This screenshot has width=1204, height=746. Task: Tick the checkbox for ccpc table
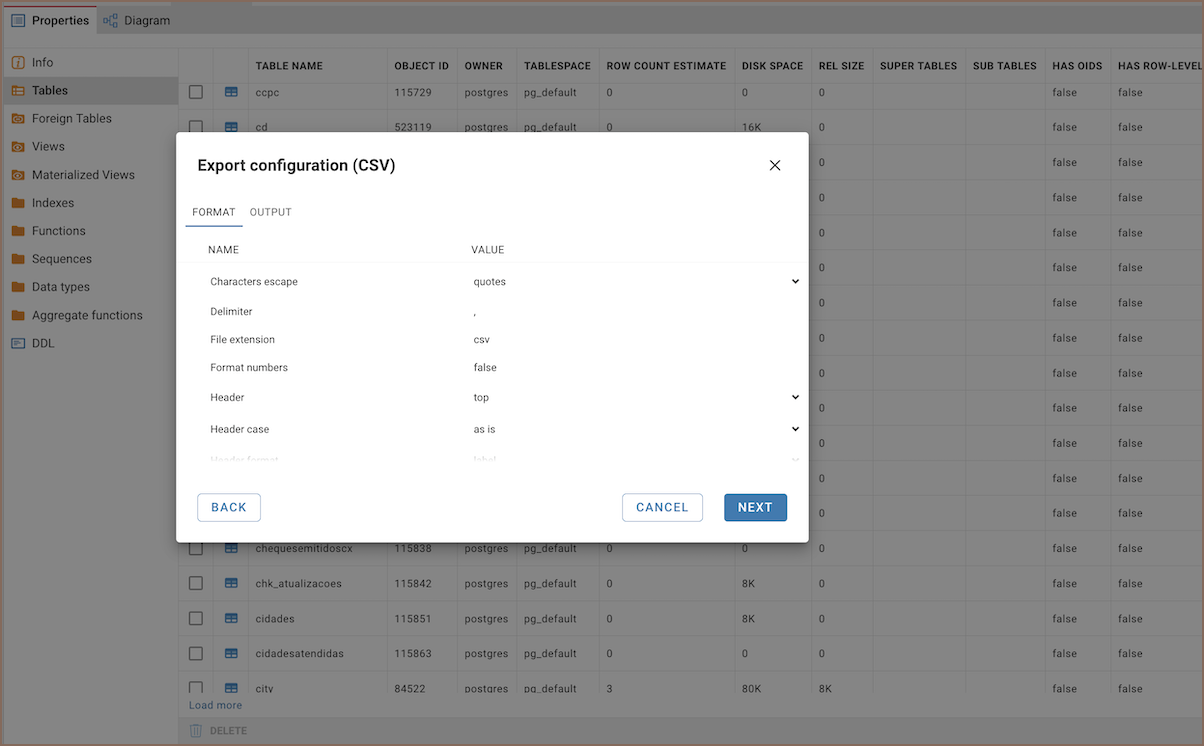pos(196,92)
